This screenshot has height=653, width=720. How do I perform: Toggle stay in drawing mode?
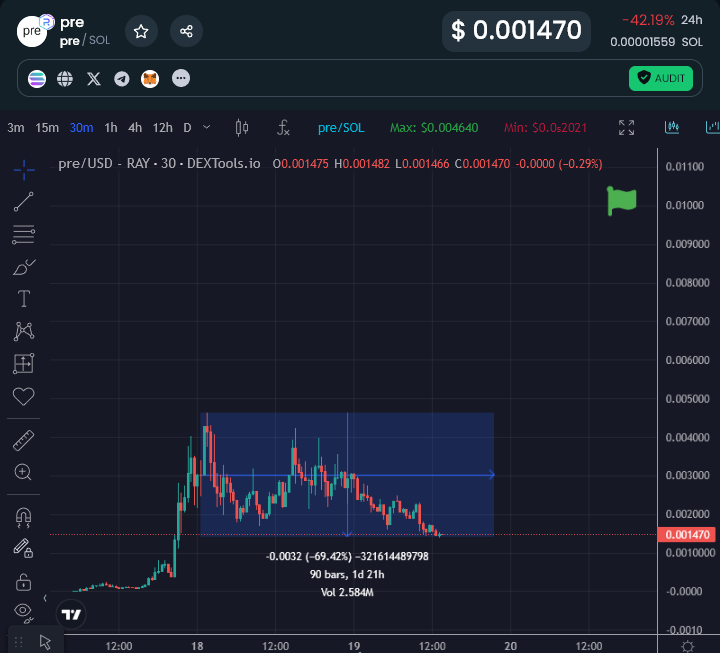23,548
